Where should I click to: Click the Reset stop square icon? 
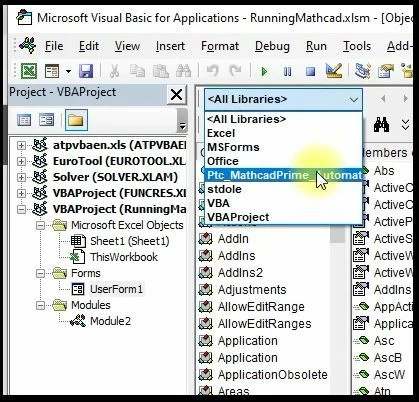[310, 71]
